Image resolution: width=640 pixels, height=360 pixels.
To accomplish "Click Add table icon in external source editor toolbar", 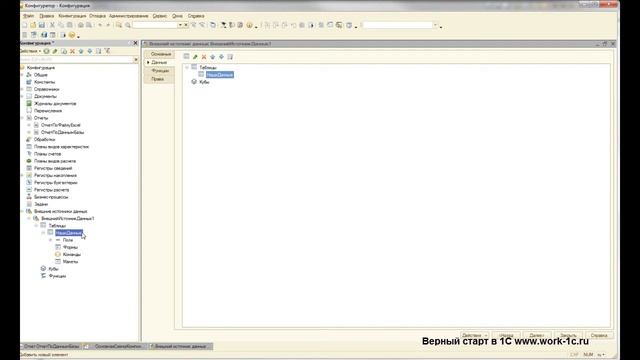I will (x=187, y=57).
